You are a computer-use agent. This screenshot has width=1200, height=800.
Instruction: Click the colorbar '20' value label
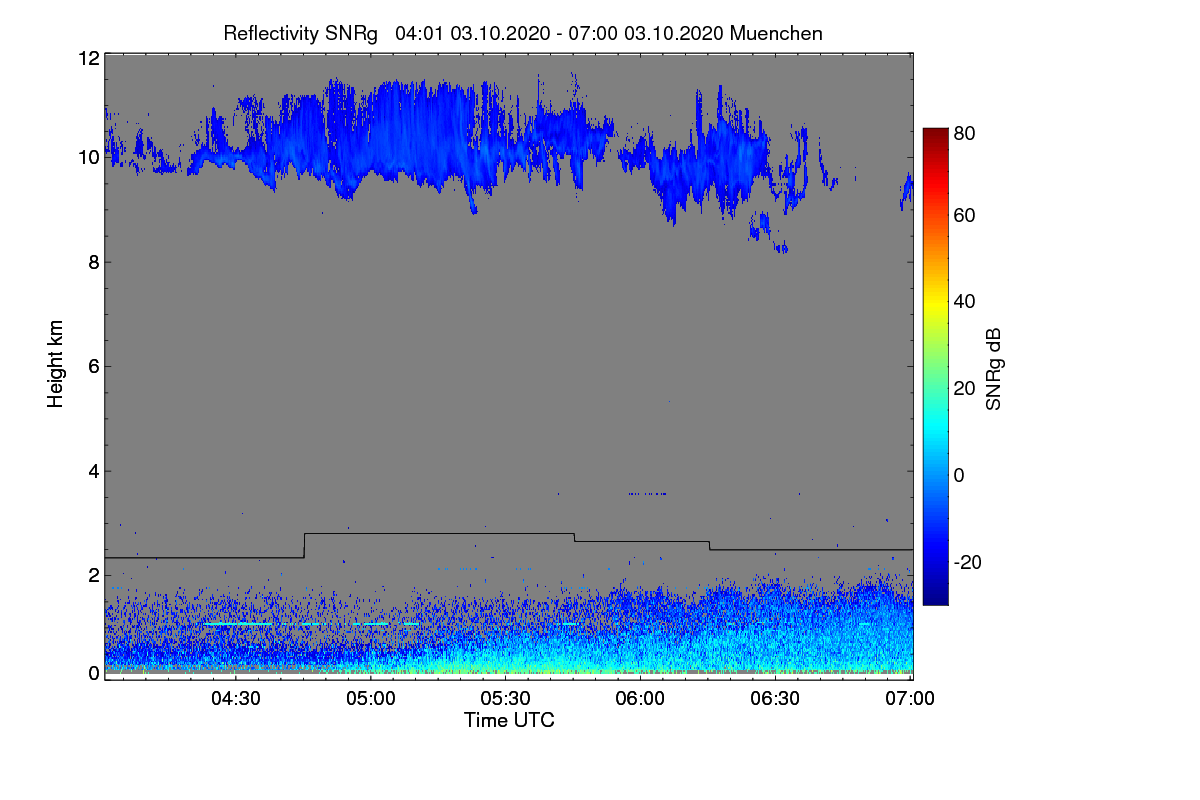tap(965, 389)
